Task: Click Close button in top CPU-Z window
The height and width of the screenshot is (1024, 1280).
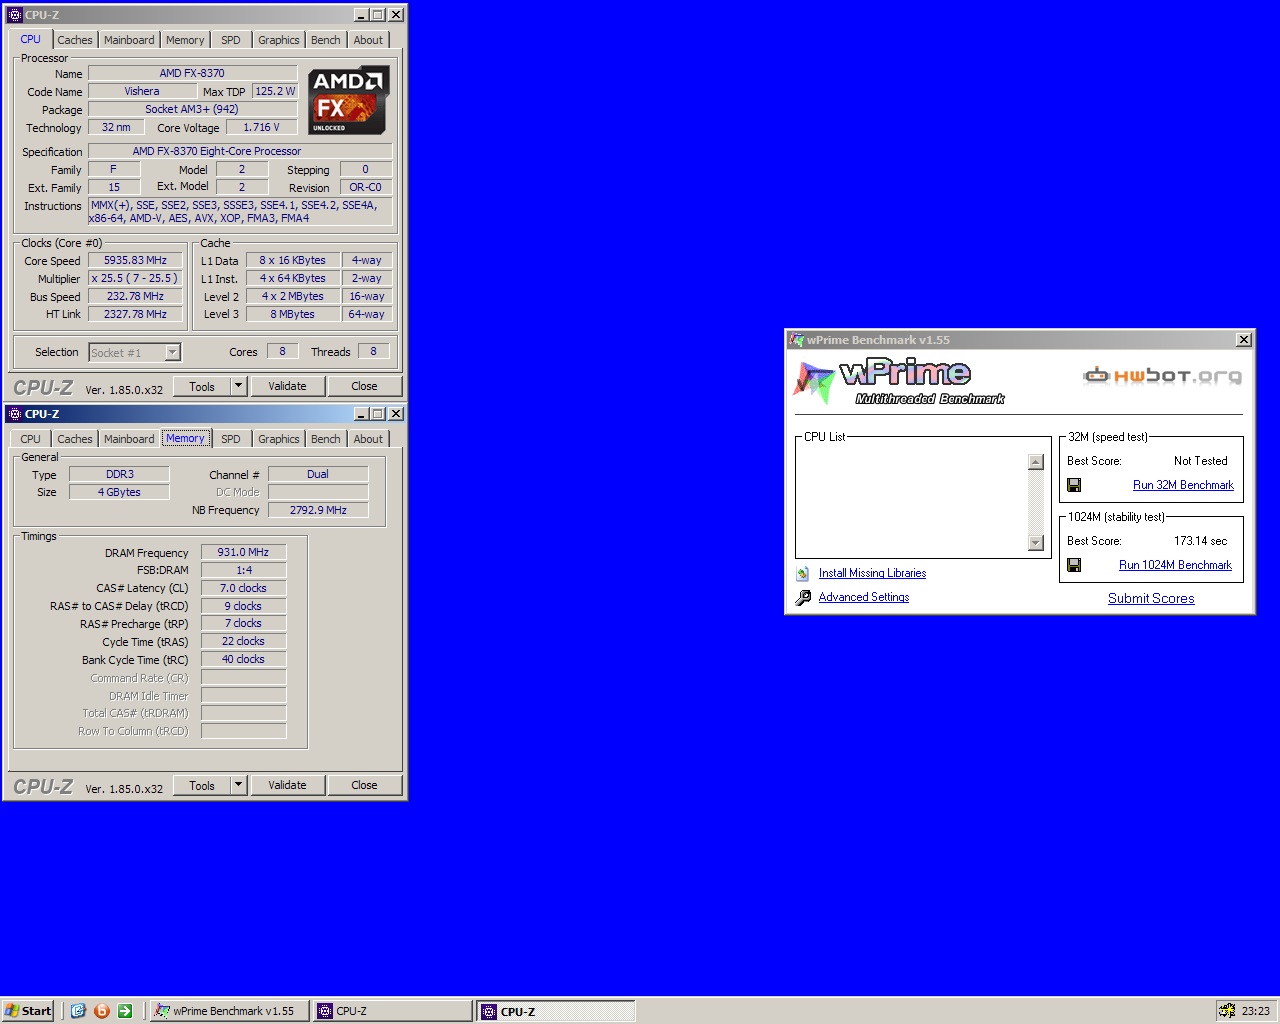Action: (x=364, y=386)
